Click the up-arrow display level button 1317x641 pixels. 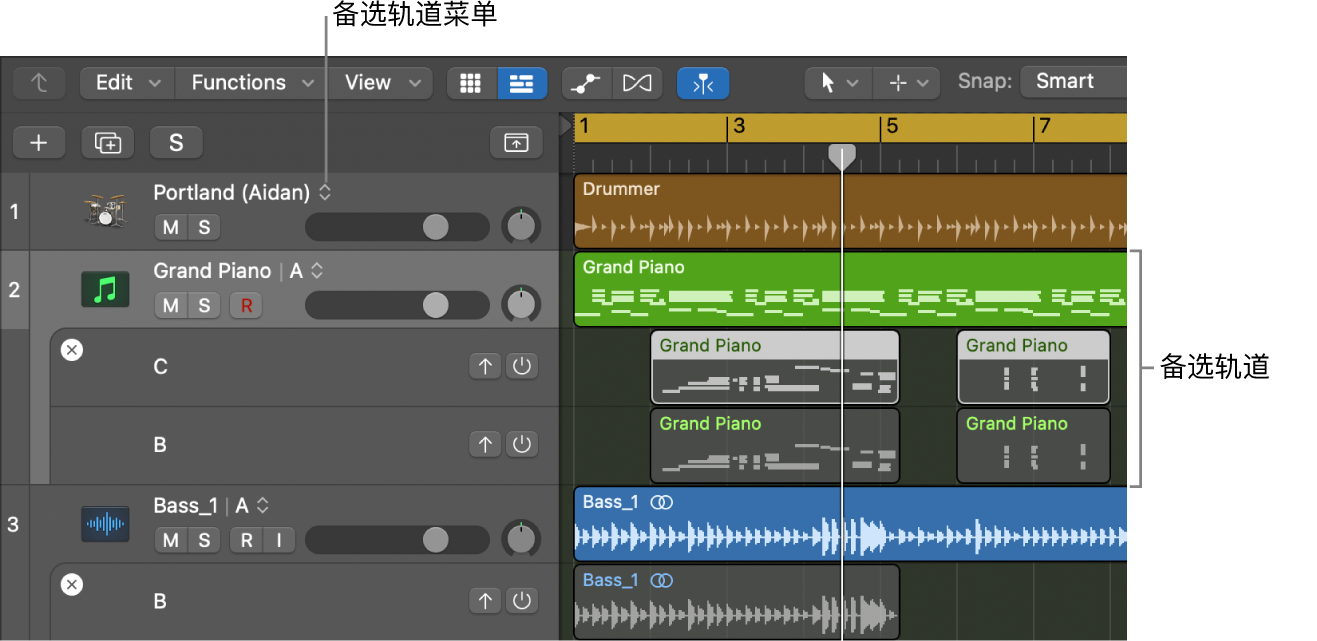[39, 83]
